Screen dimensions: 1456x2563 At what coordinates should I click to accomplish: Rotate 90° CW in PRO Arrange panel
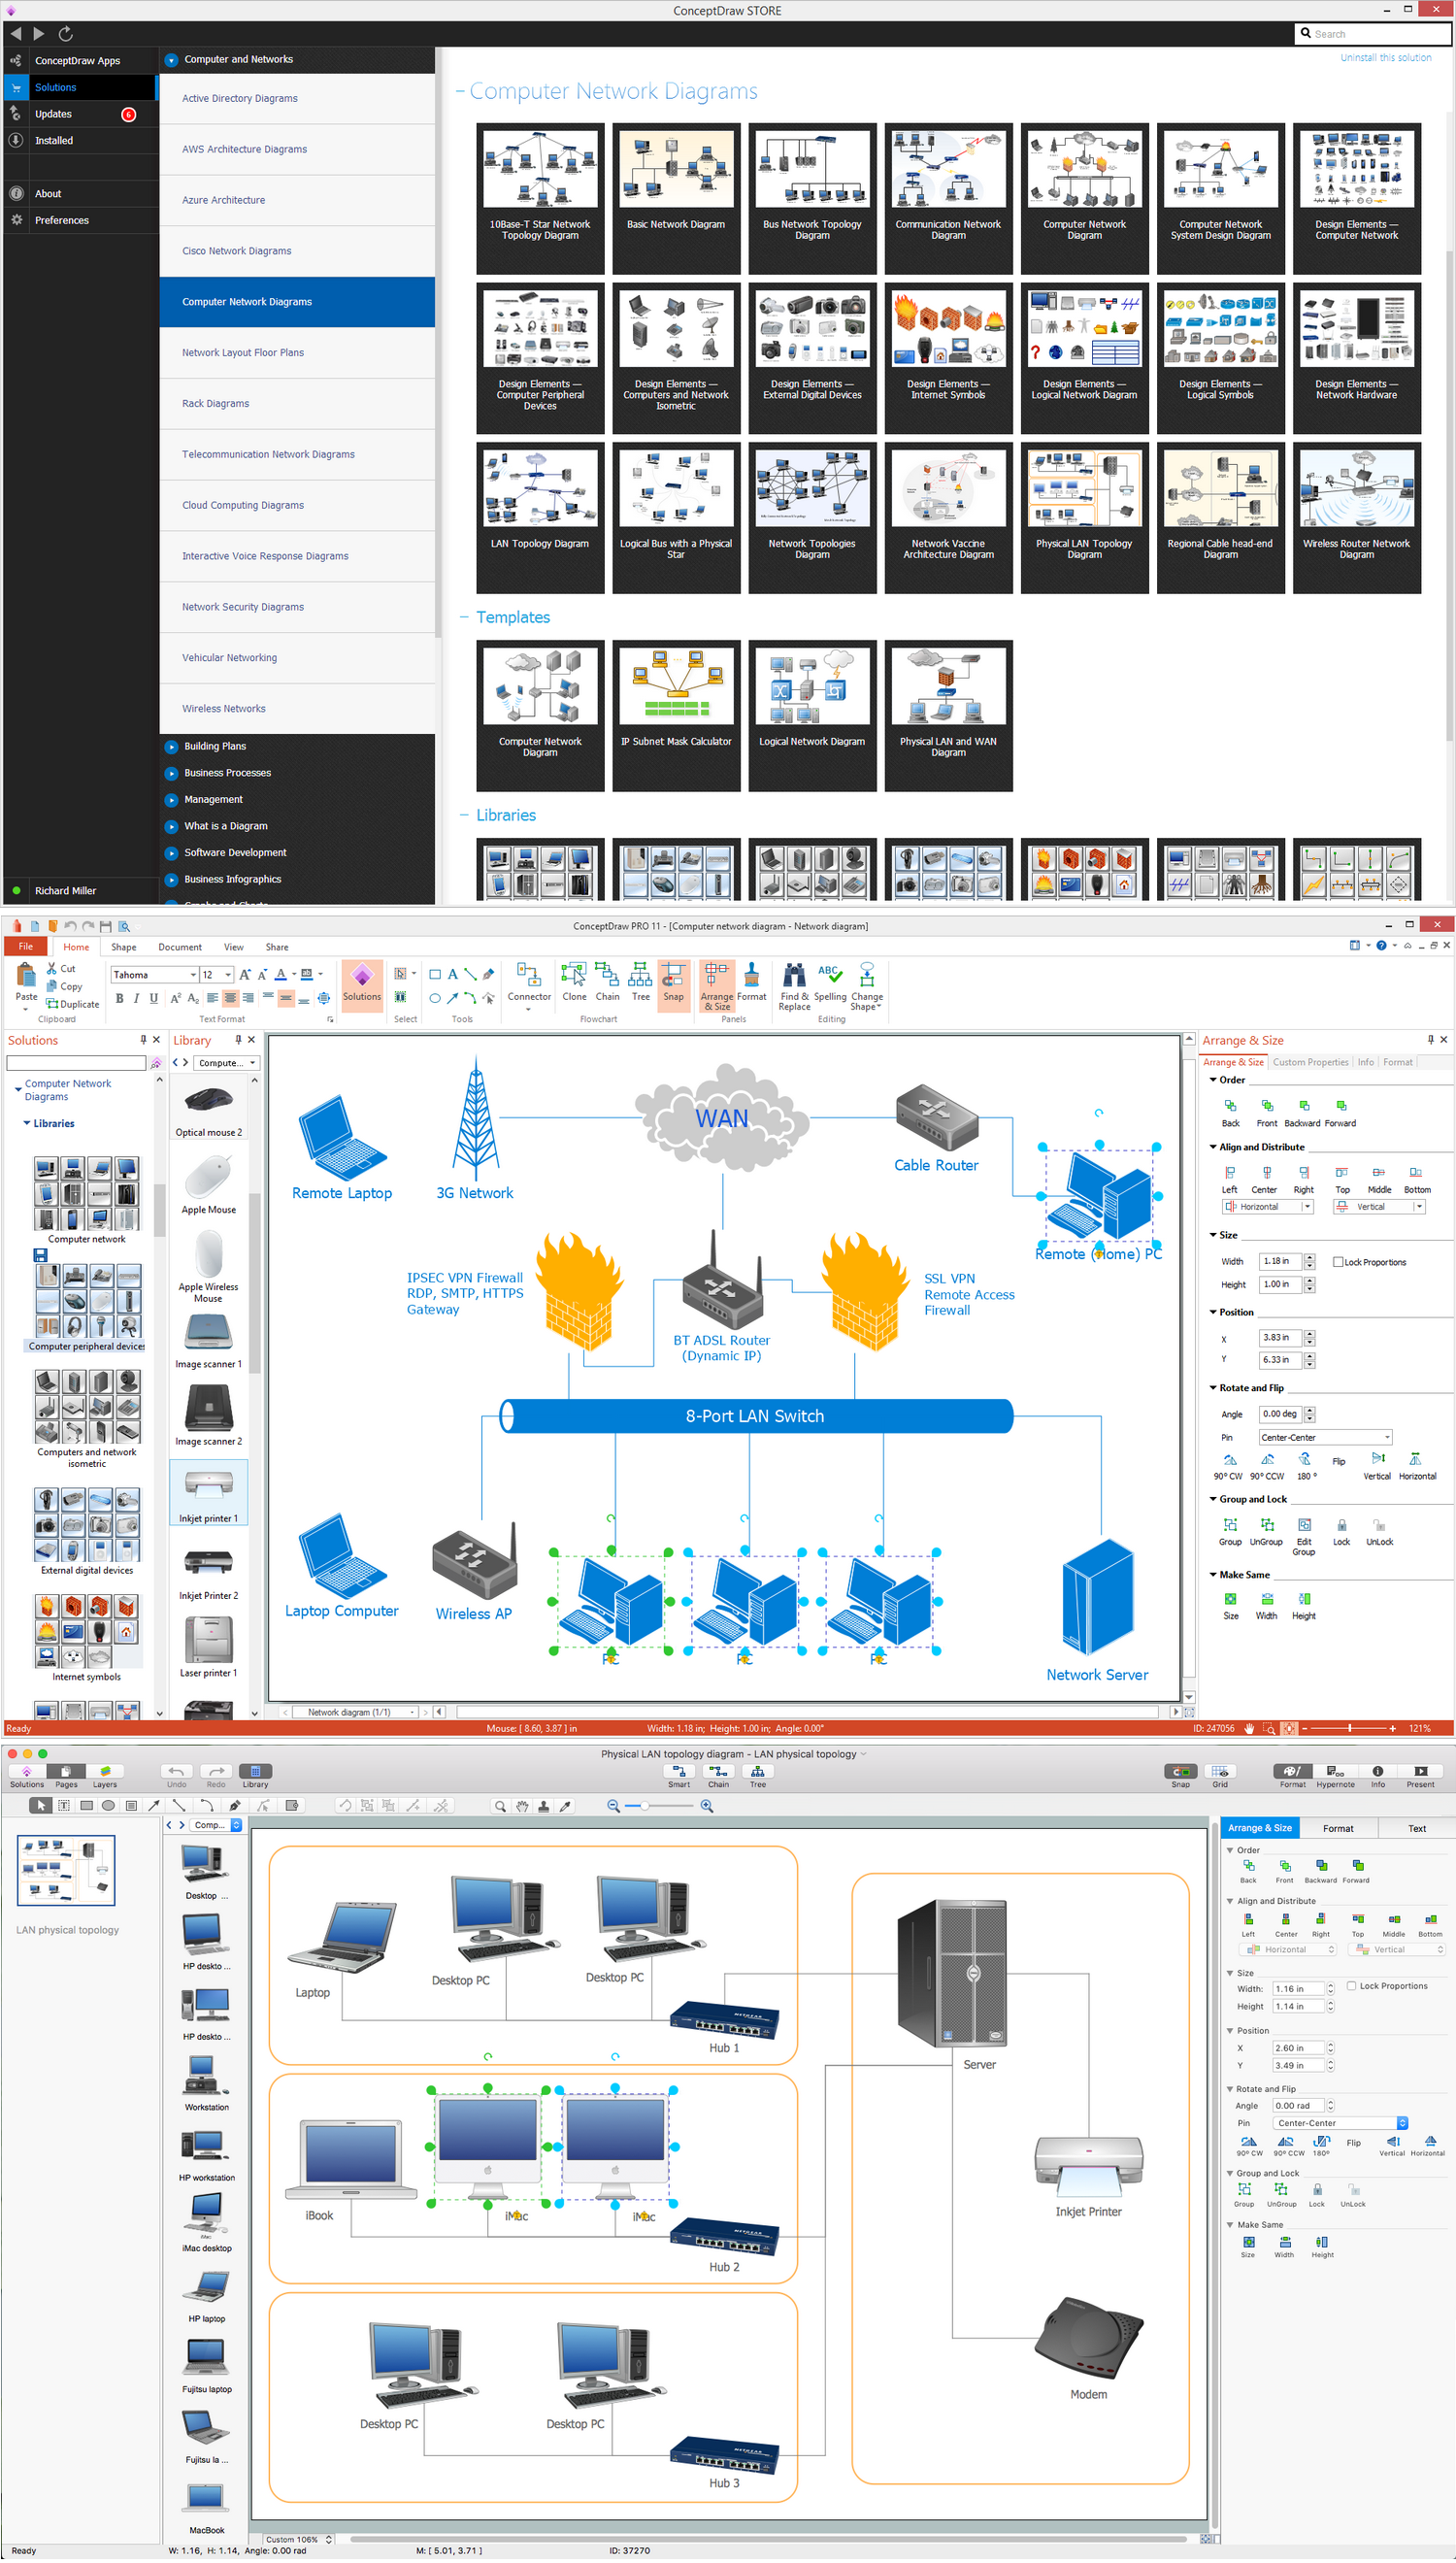(1229, 1467)
